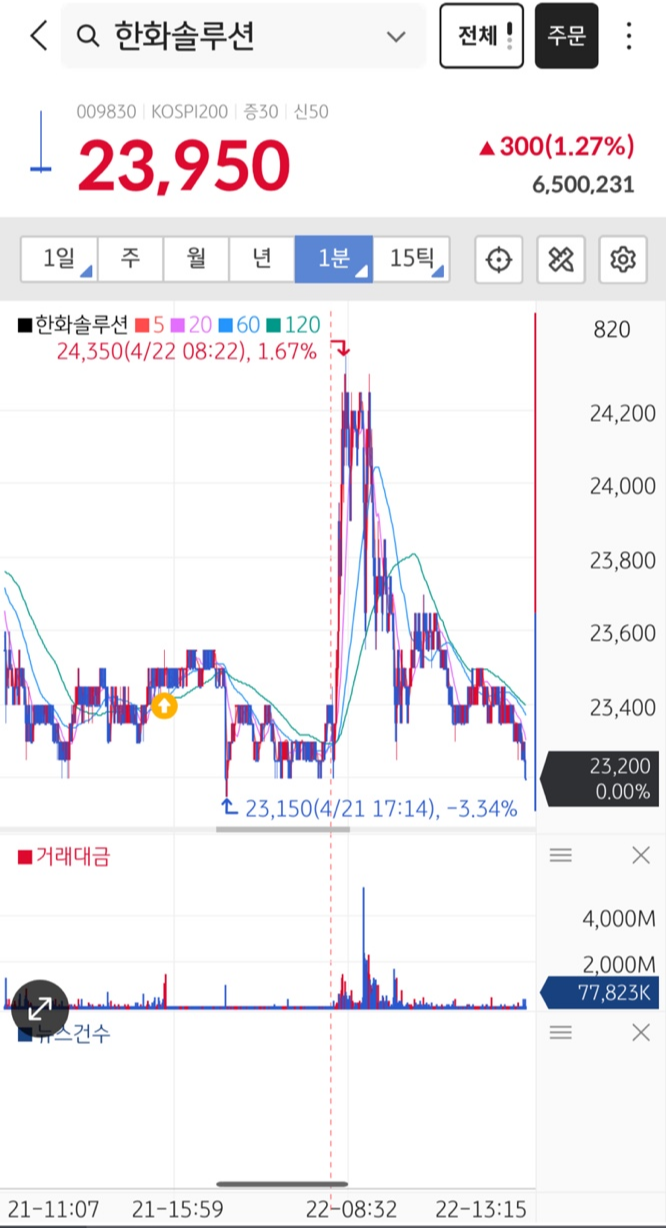The width and height of the screenshot is (666, 1228).
Task: Tap the 5 moving-average legend
Action: pyautogui.click(x=149, y=324)
